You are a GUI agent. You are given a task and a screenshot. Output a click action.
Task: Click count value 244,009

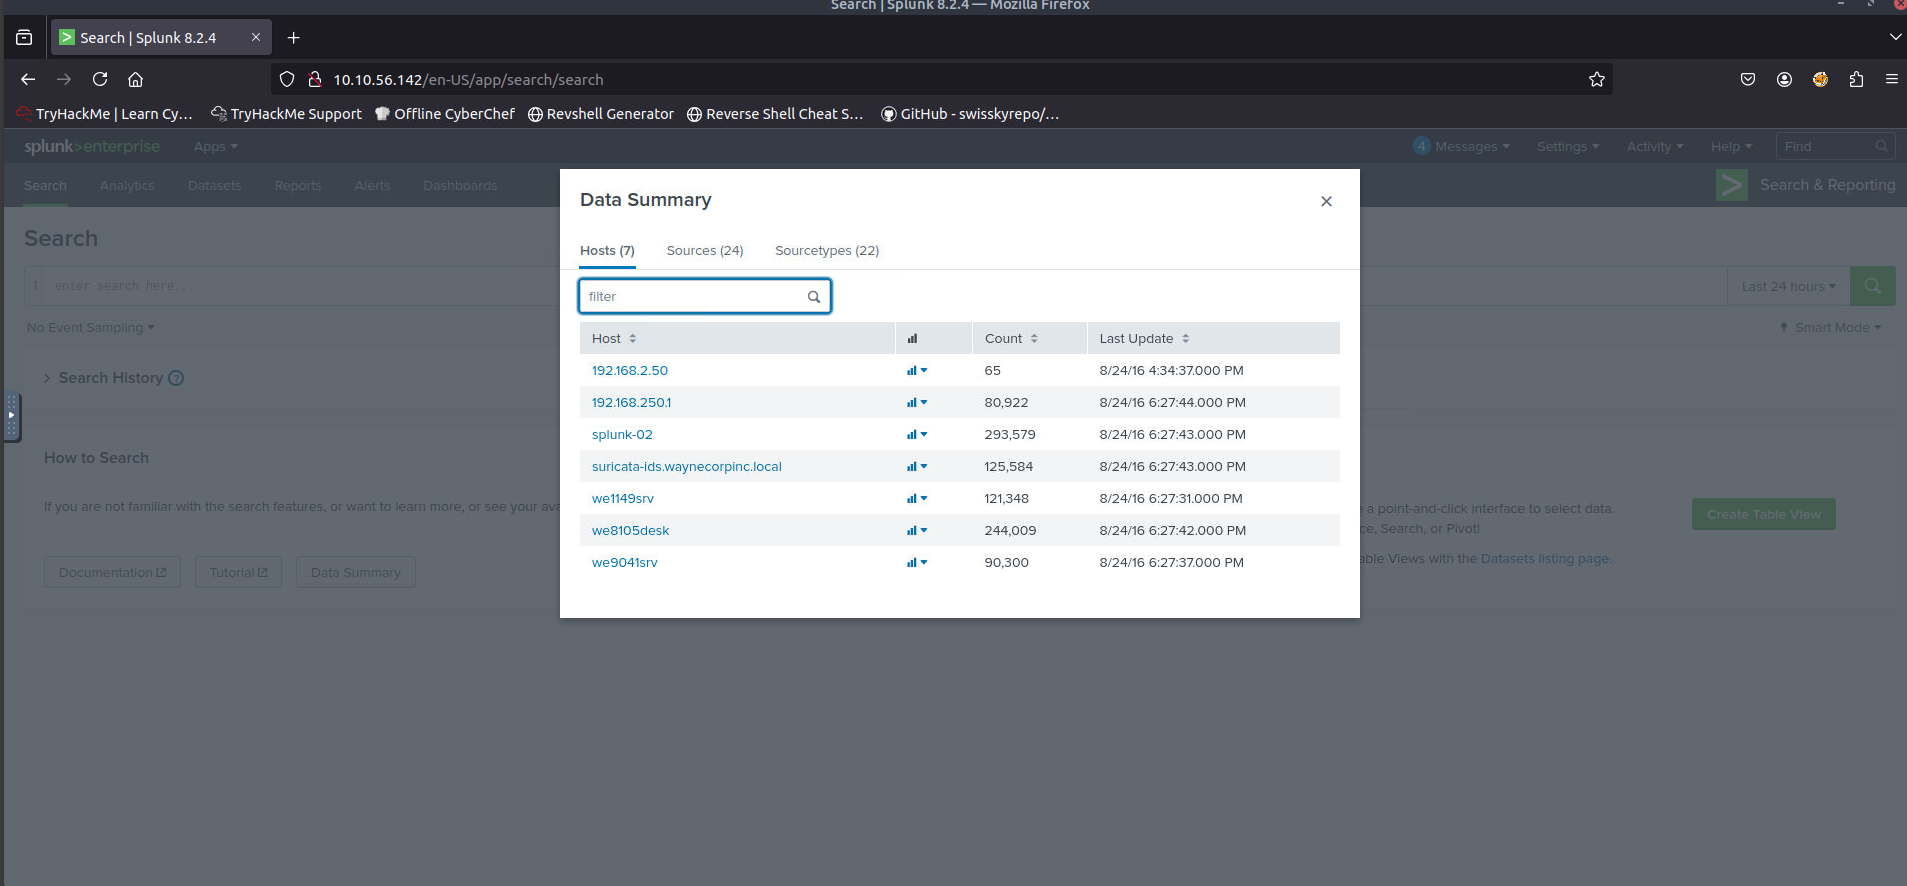pos(1010,531)
